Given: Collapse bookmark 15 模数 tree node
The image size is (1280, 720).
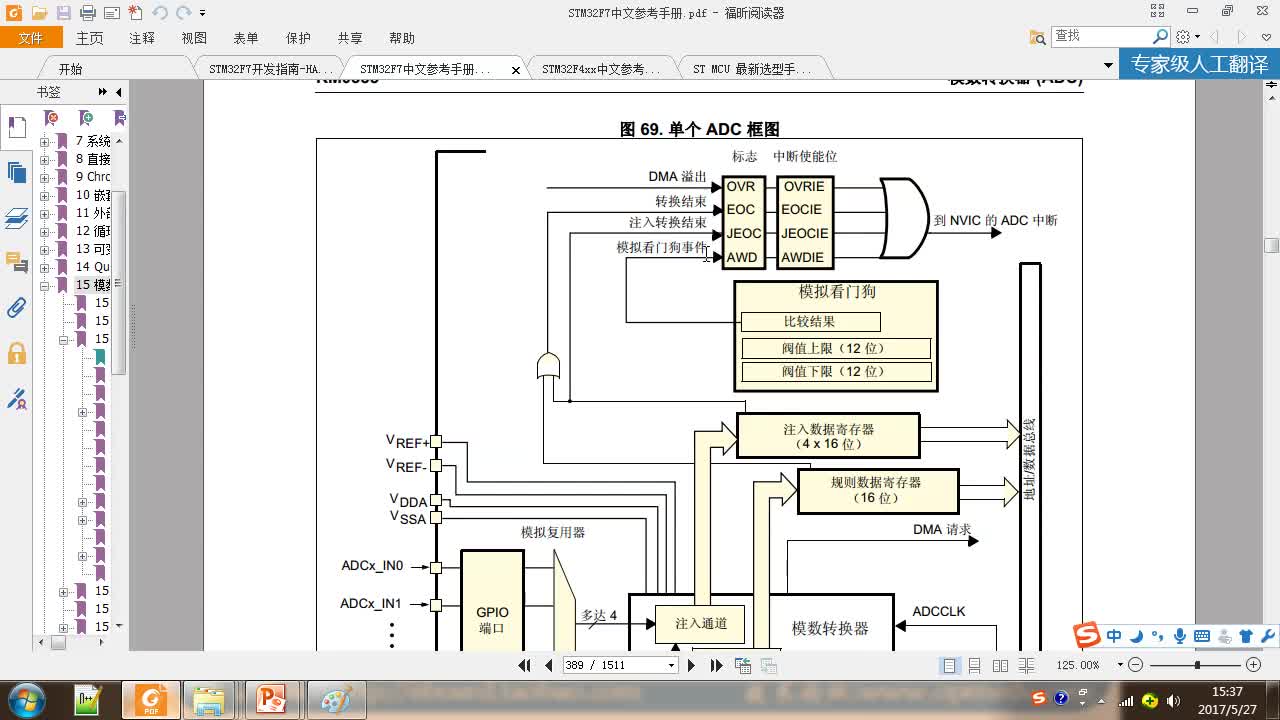Looking at the screenshot, I should coord(44,285).
